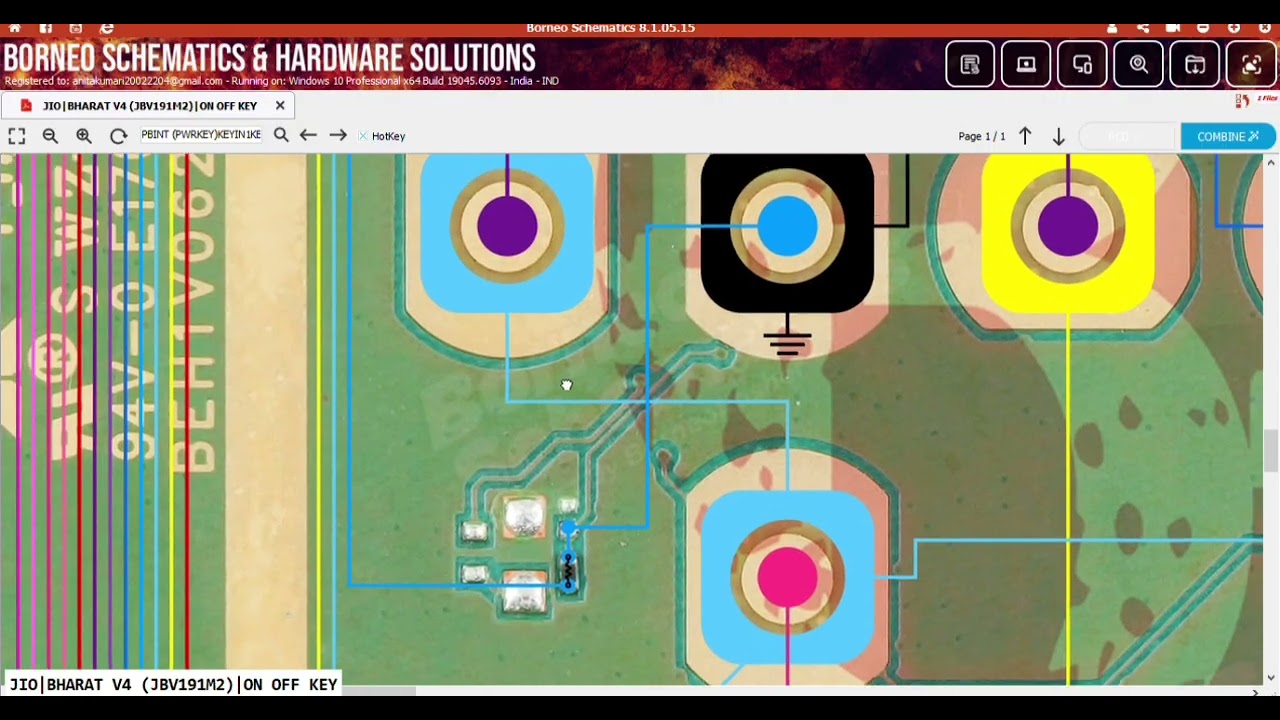Go to next page with down arrow
The width and height of the screenshot is (1280, 720).
pos(1058,136)
